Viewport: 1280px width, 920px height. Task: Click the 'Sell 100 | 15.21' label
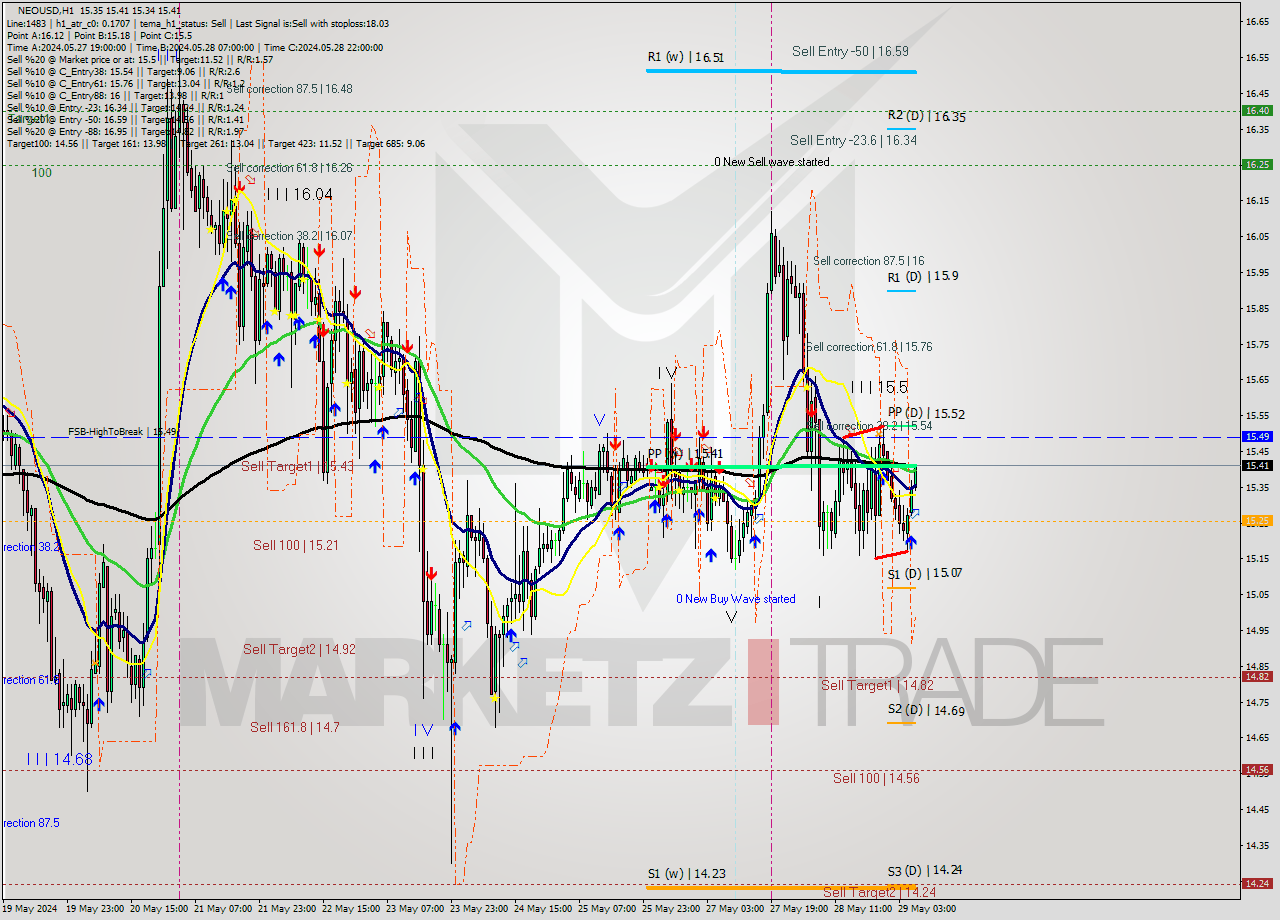pos(296,545)
